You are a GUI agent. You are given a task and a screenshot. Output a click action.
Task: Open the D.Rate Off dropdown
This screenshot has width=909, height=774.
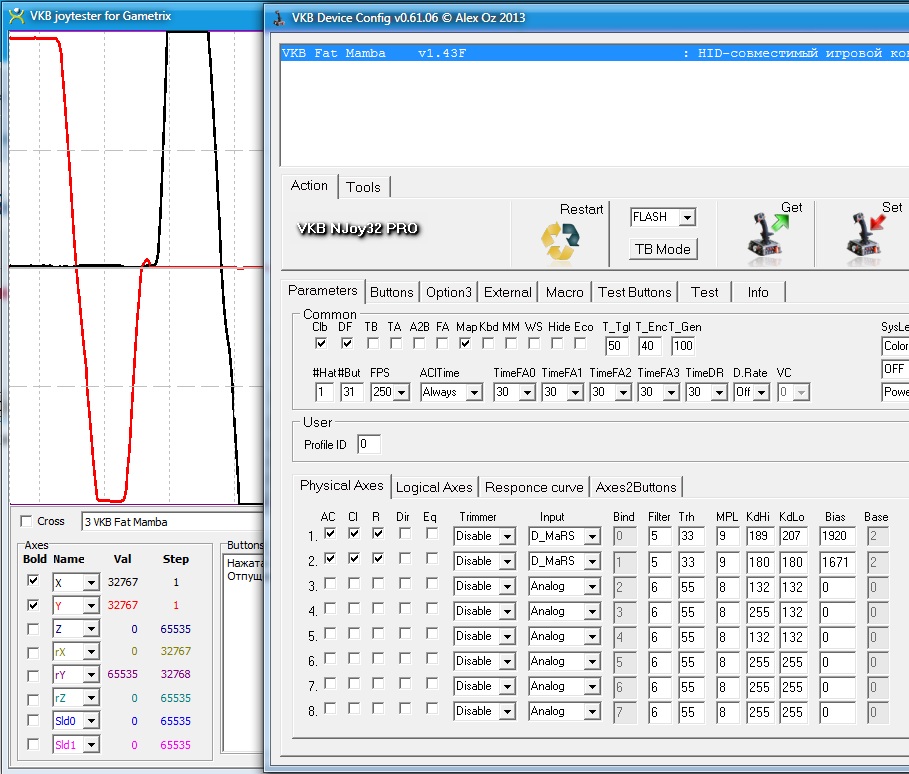[x=762, y=393]
